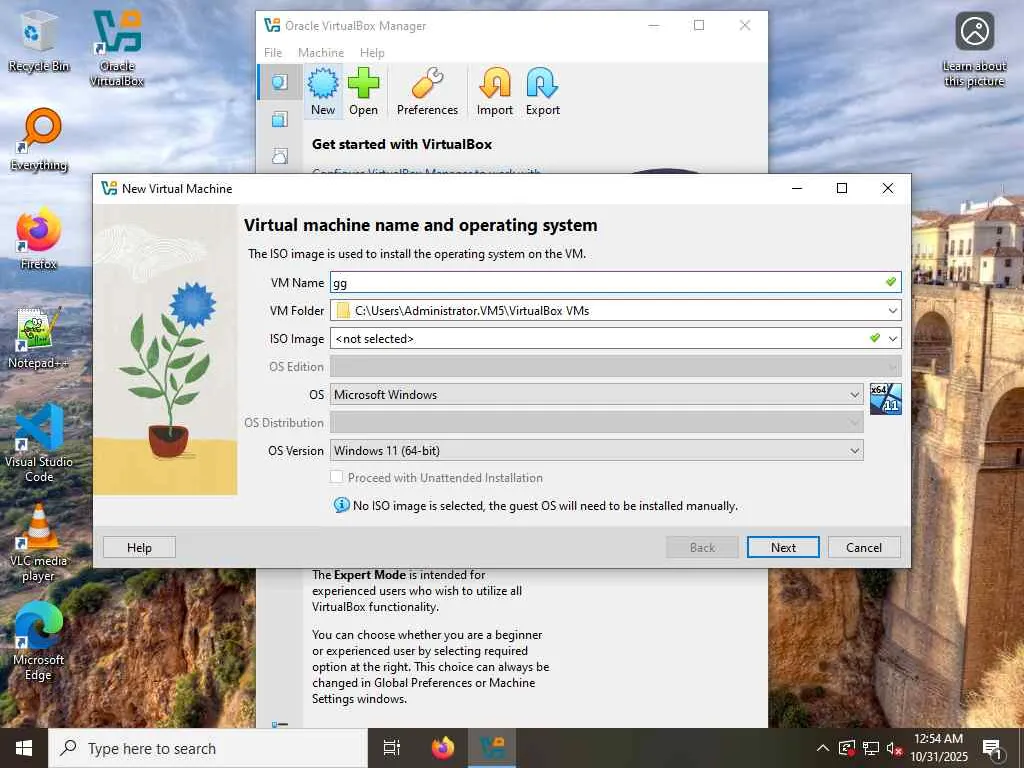1024x768 pixels.
Task: Click the info icon beside the ISO message
Action: [x=341, y=505]
